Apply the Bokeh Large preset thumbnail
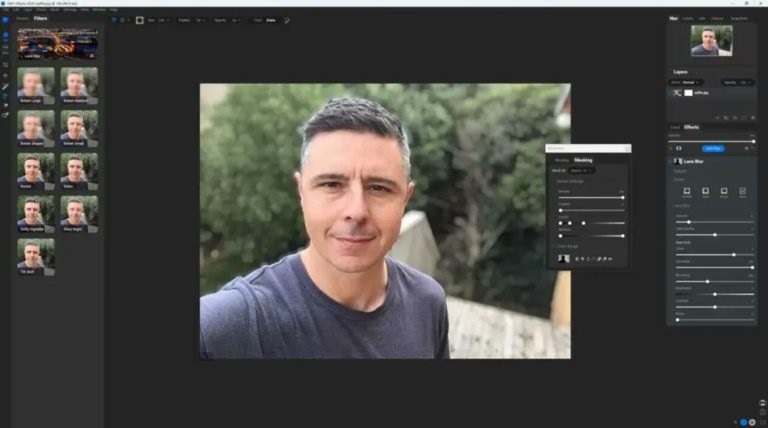 coord(36,86)
